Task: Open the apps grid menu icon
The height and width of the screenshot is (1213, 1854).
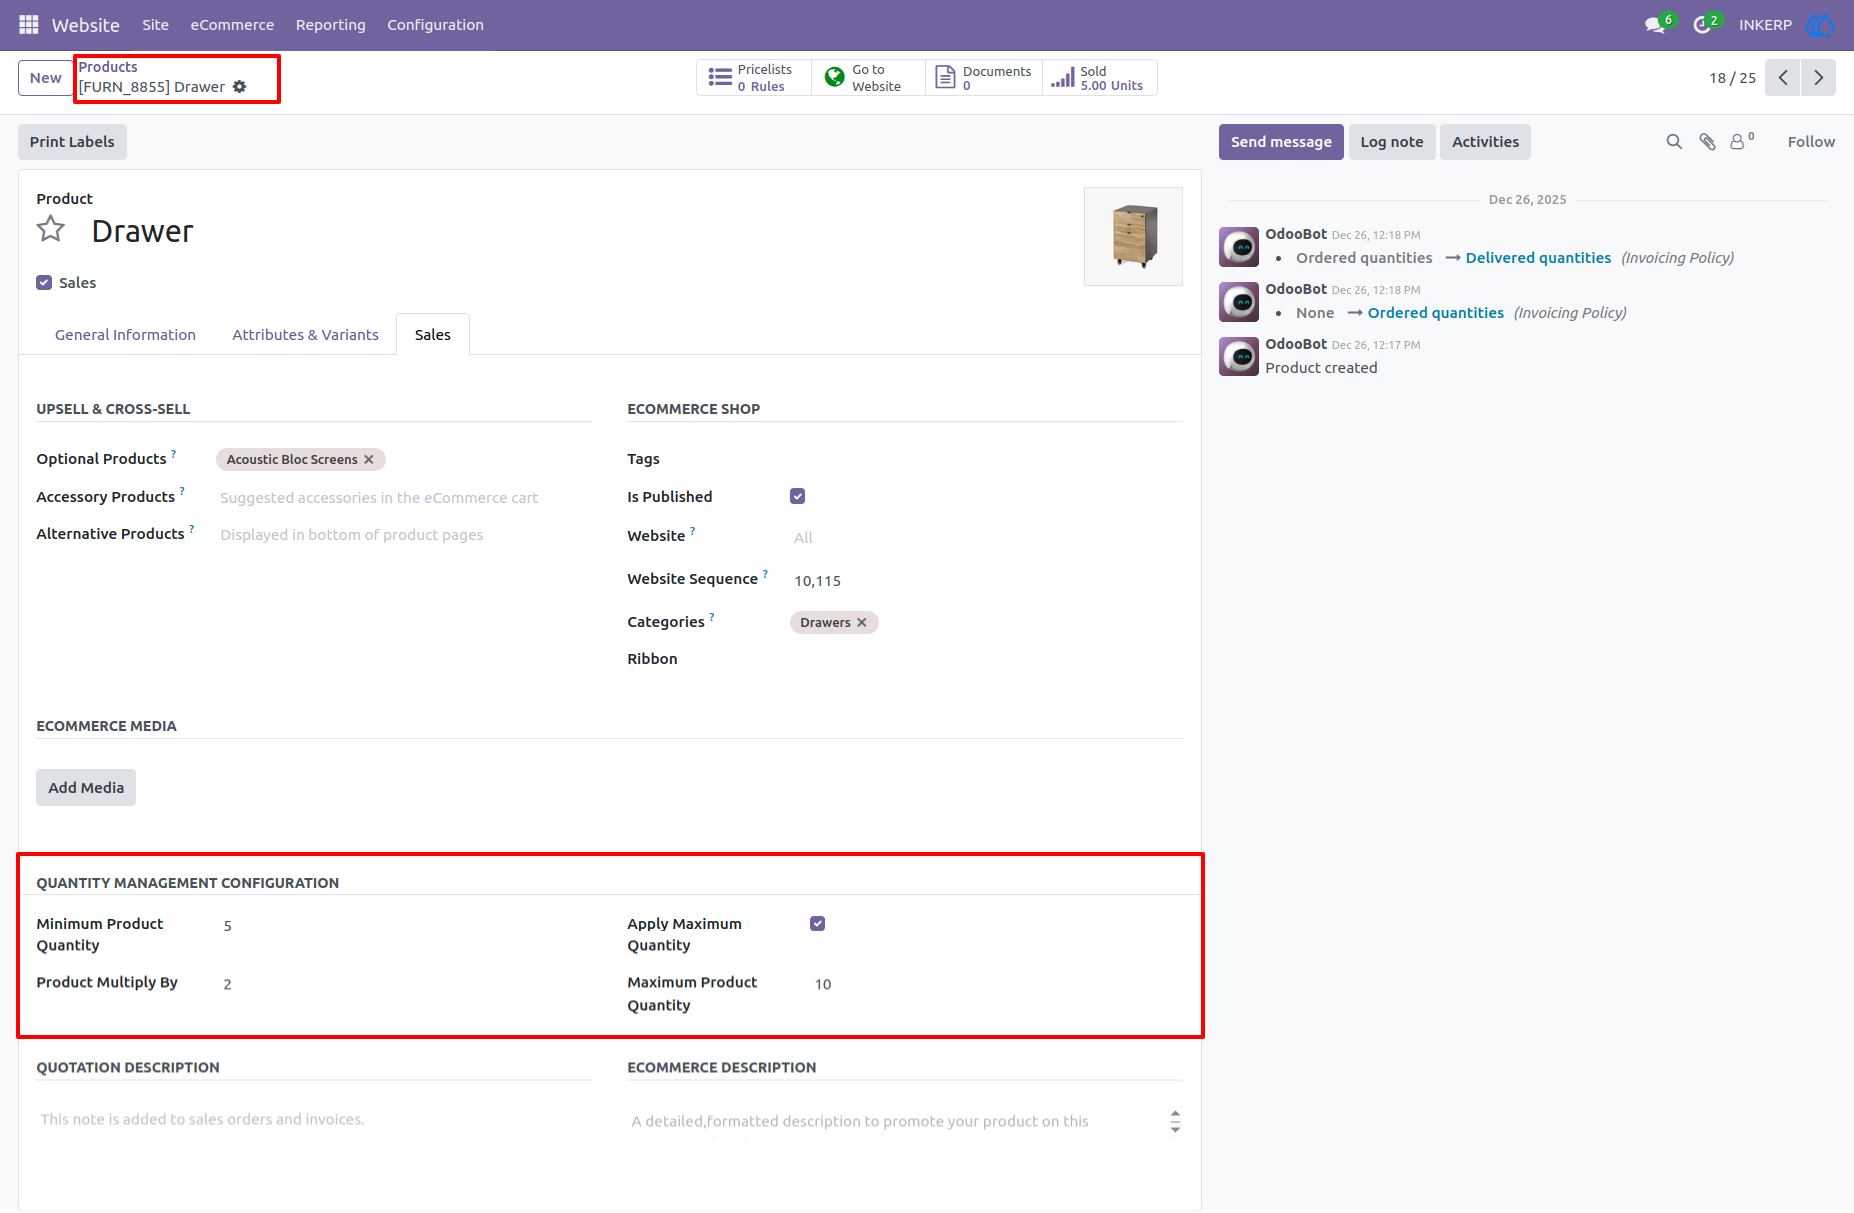Action: (28, 24)
